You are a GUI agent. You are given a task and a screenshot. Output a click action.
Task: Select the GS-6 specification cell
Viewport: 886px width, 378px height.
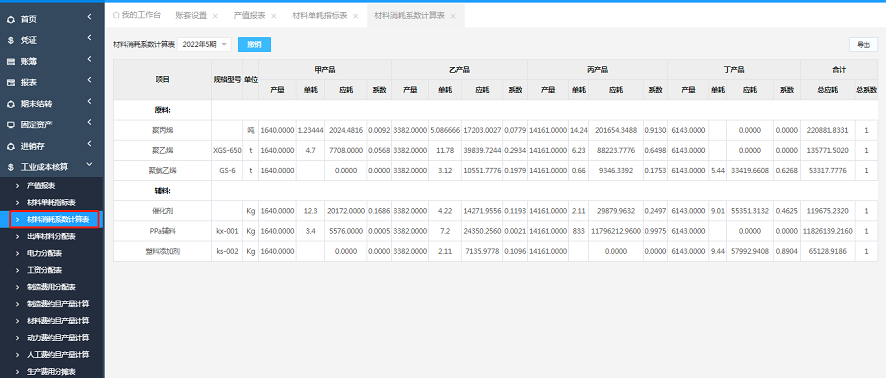coord(227,171)
